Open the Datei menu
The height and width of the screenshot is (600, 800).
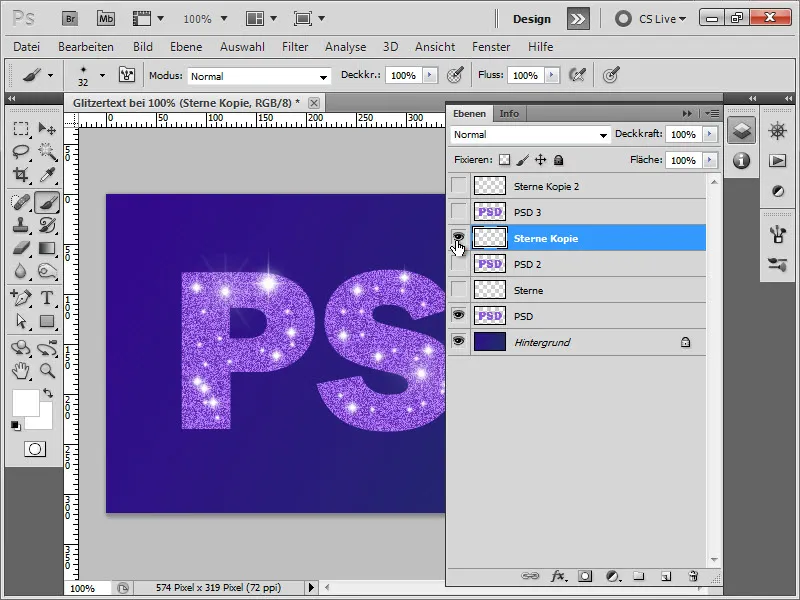(x=27, y=46)
